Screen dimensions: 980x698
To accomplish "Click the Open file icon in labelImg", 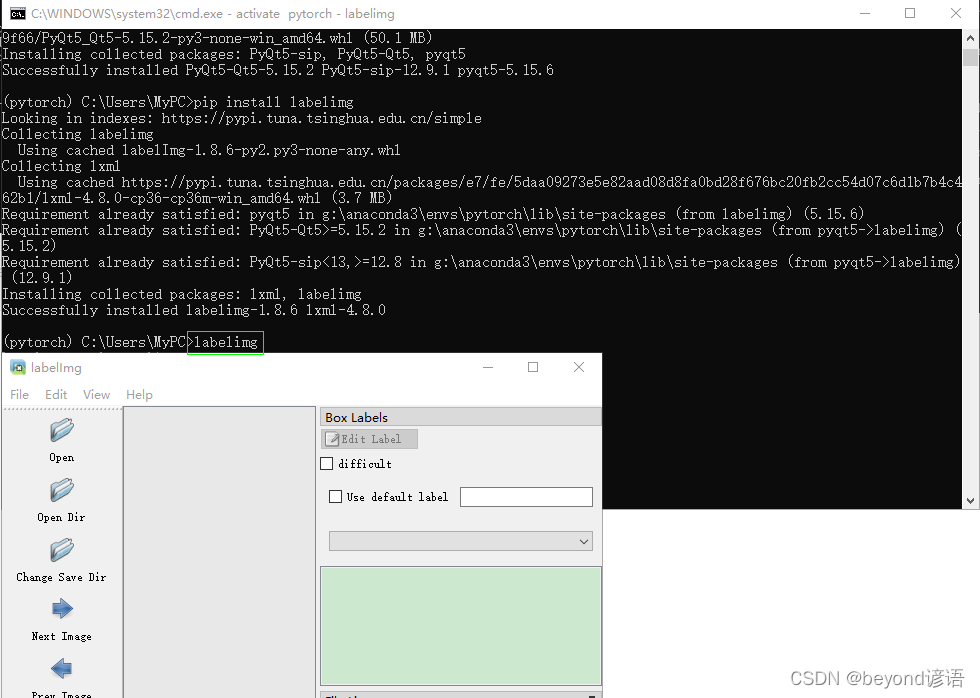I will (62, 430).
